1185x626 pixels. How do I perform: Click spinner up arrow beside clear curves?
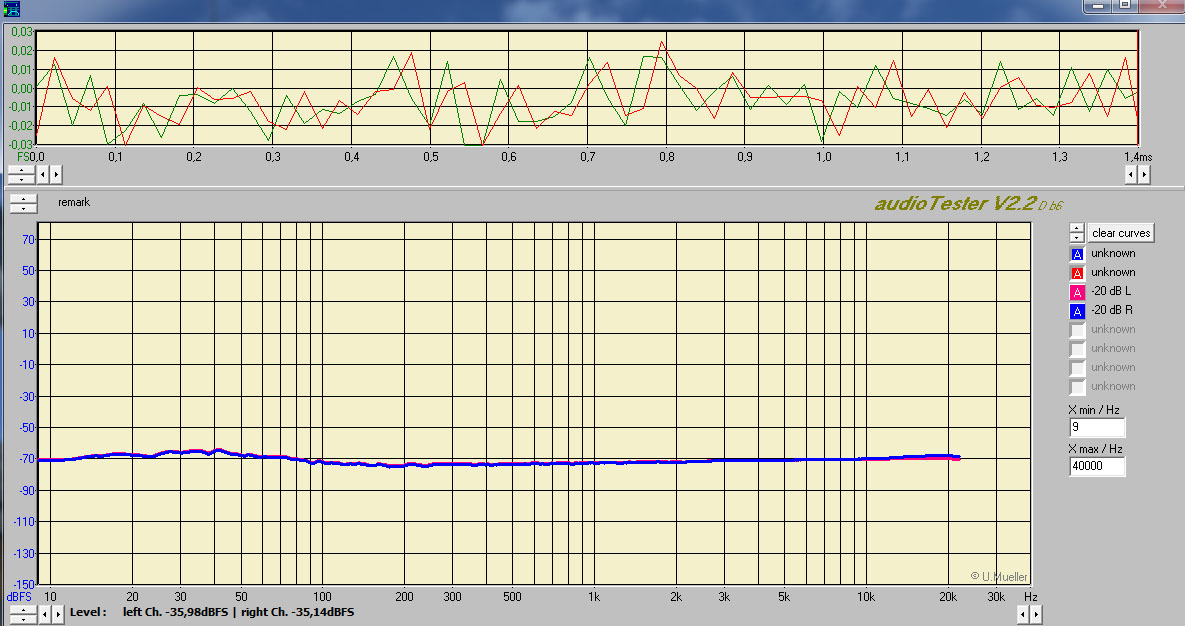coord(1076,228)
